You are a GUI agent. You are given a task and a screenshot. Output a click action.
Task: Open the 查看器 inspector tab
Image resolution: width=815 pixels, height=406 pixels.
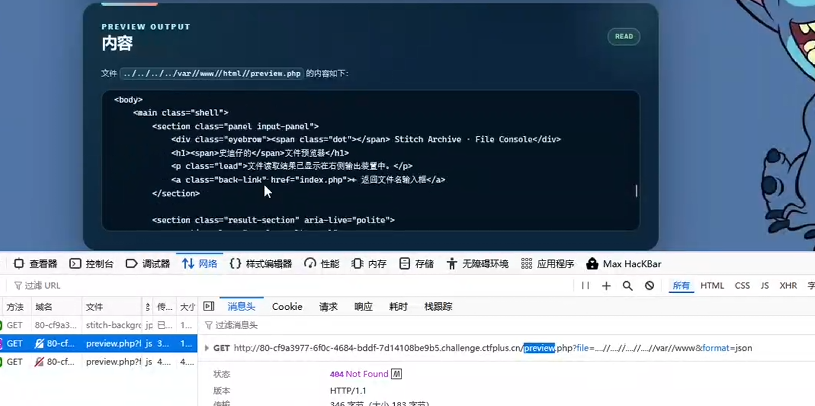[35, 264]
